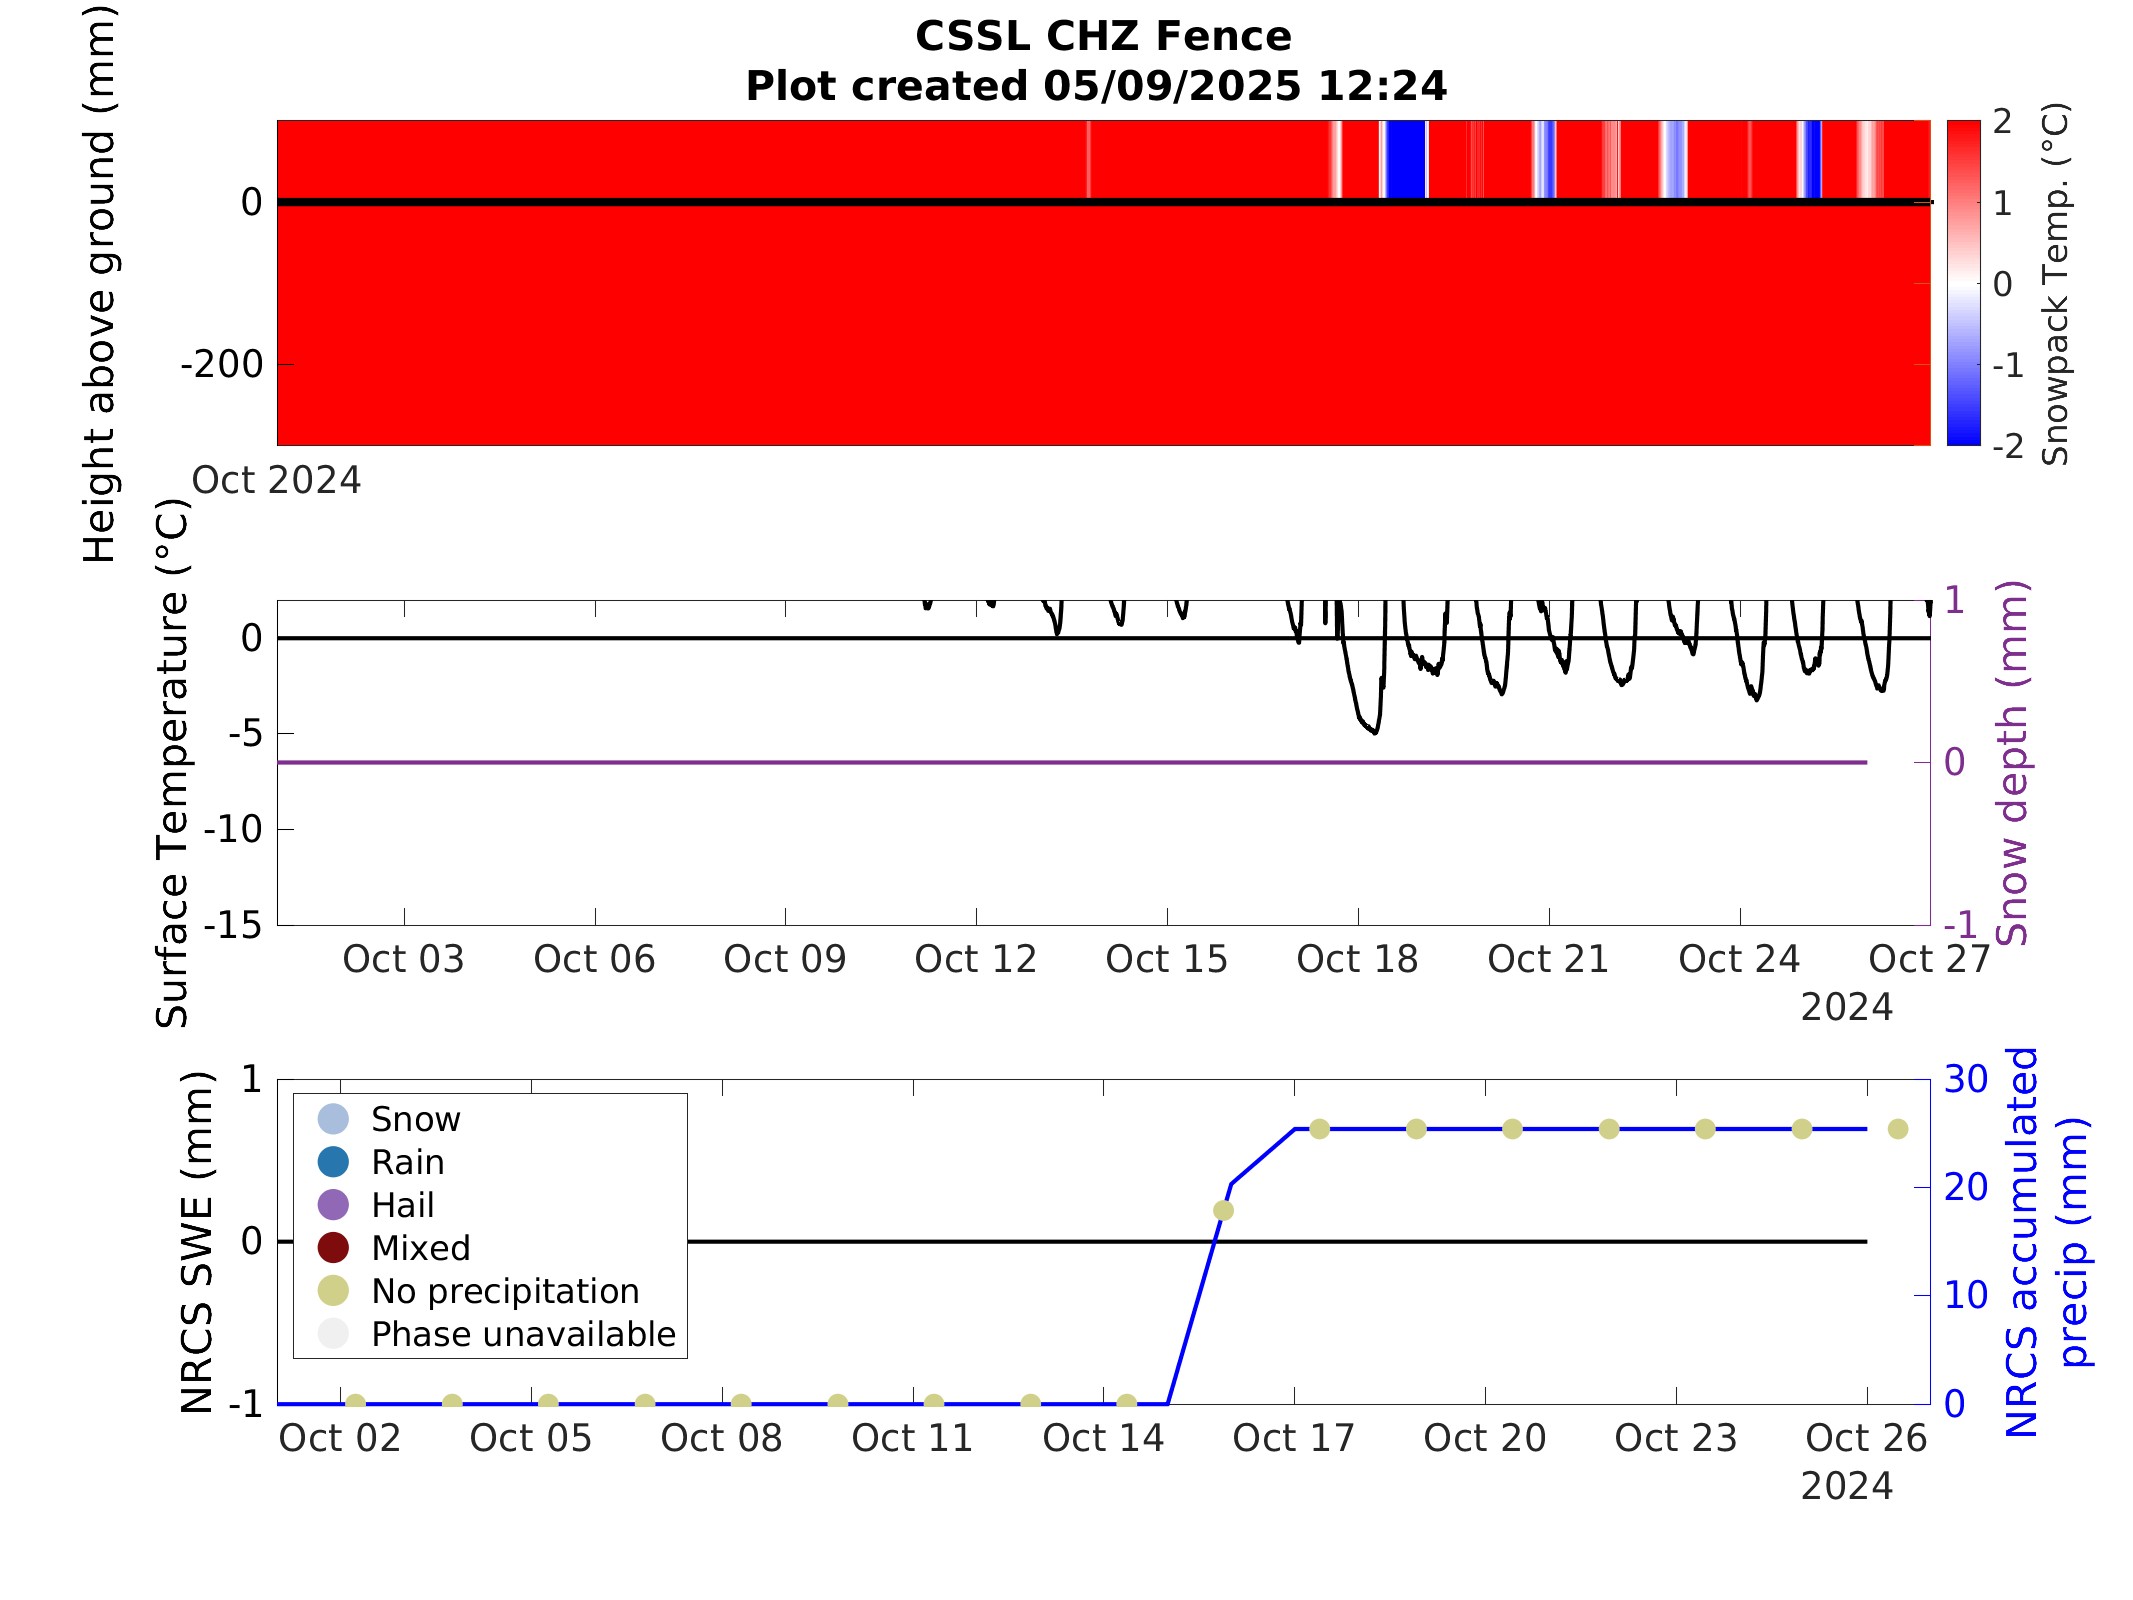Click the "Hail" legend marker dot
Image resolution: width=2133 pixels, height=1600 pixels.
[333, 1205]
